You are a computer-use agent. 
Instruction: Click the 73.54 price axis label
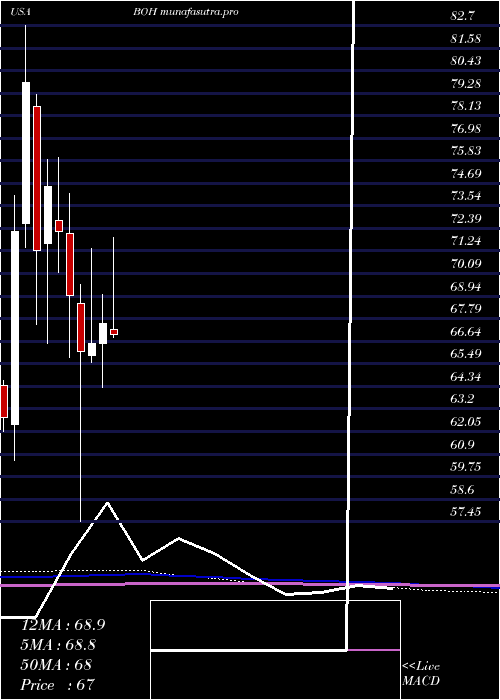466,196
